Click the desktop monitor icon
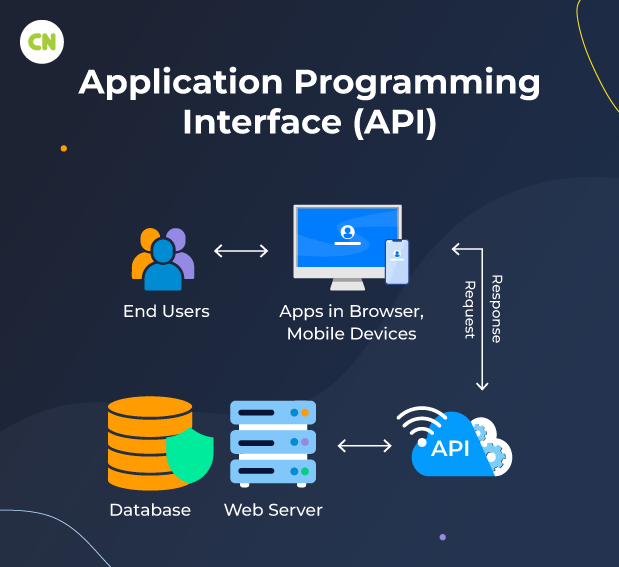The width and height of the screenshot is (619, 567). (x=347, y=248)
